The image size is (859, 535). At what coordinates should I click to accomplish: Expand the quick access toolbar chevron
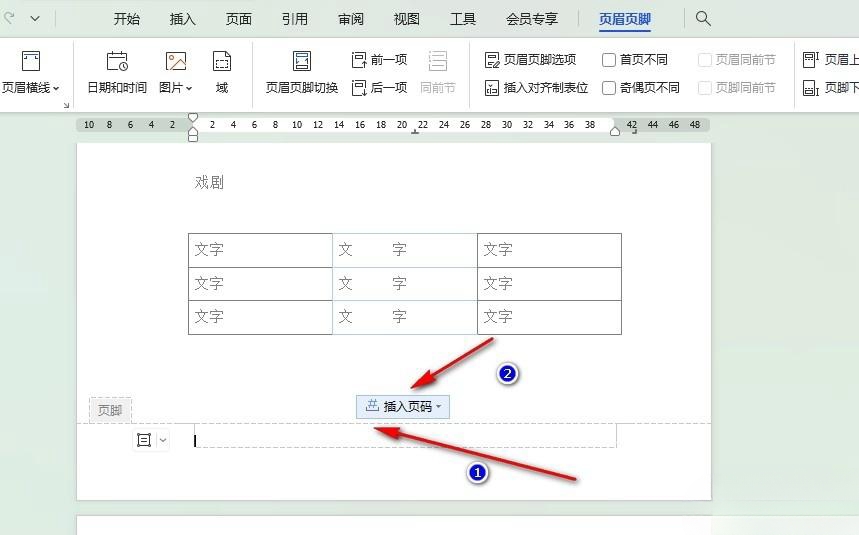35,19
